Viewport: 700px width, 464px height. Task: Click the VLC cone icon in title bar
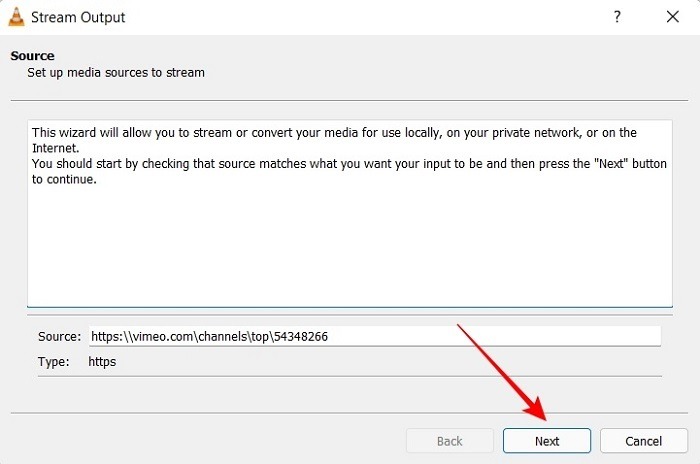coord(16,17)
